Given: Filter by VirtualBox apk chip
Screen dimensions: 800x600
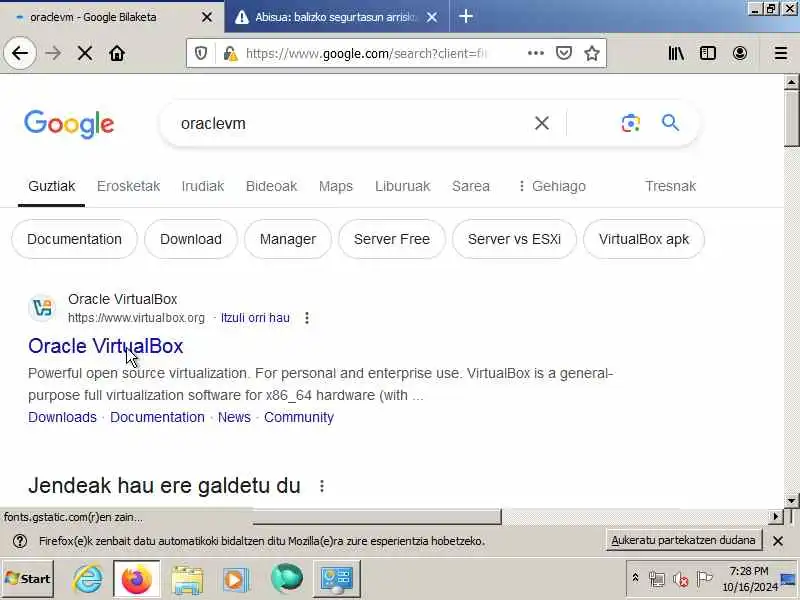Looking at the screenshot, I should (644, 239).
